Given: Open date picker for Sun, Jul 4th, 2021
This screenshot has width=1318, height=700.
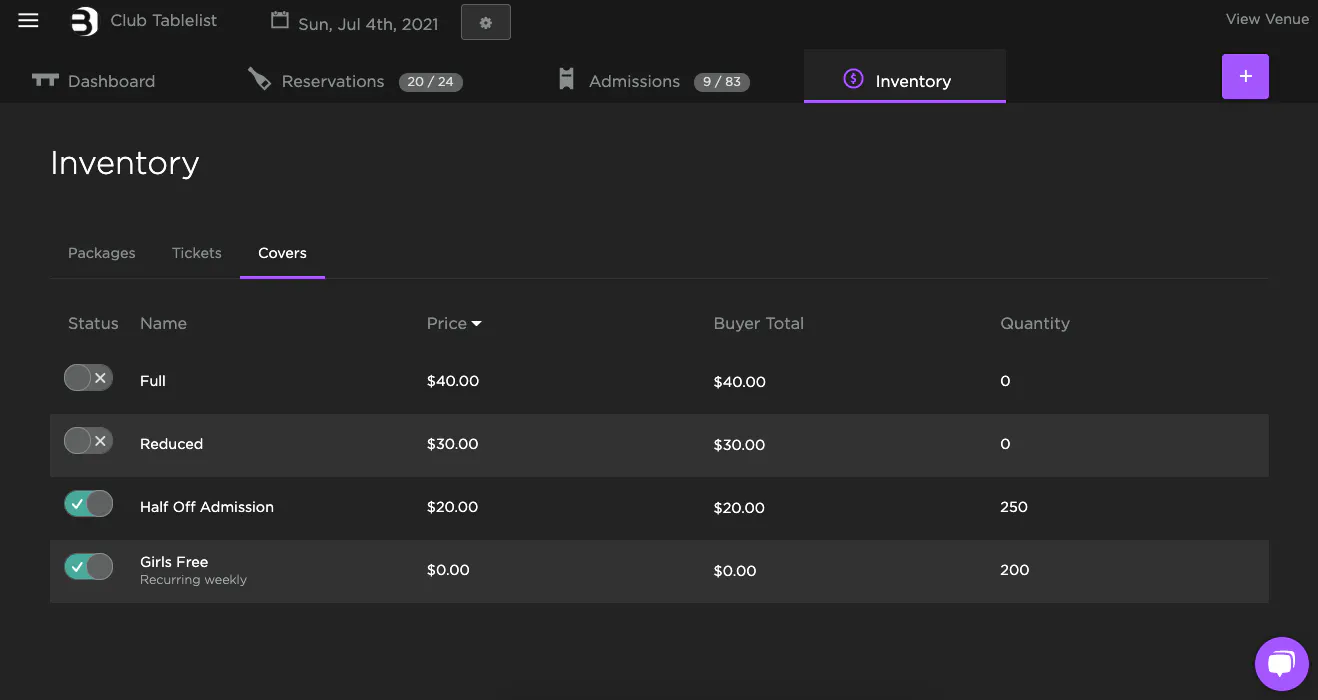Looking at the screenshot, I should (x=368, y=24).
